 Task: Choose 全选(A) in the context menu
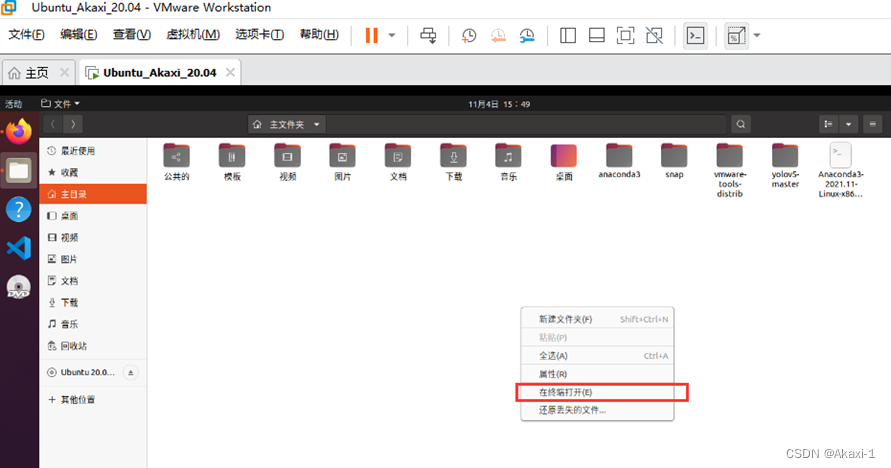click(x=597, y=356)
